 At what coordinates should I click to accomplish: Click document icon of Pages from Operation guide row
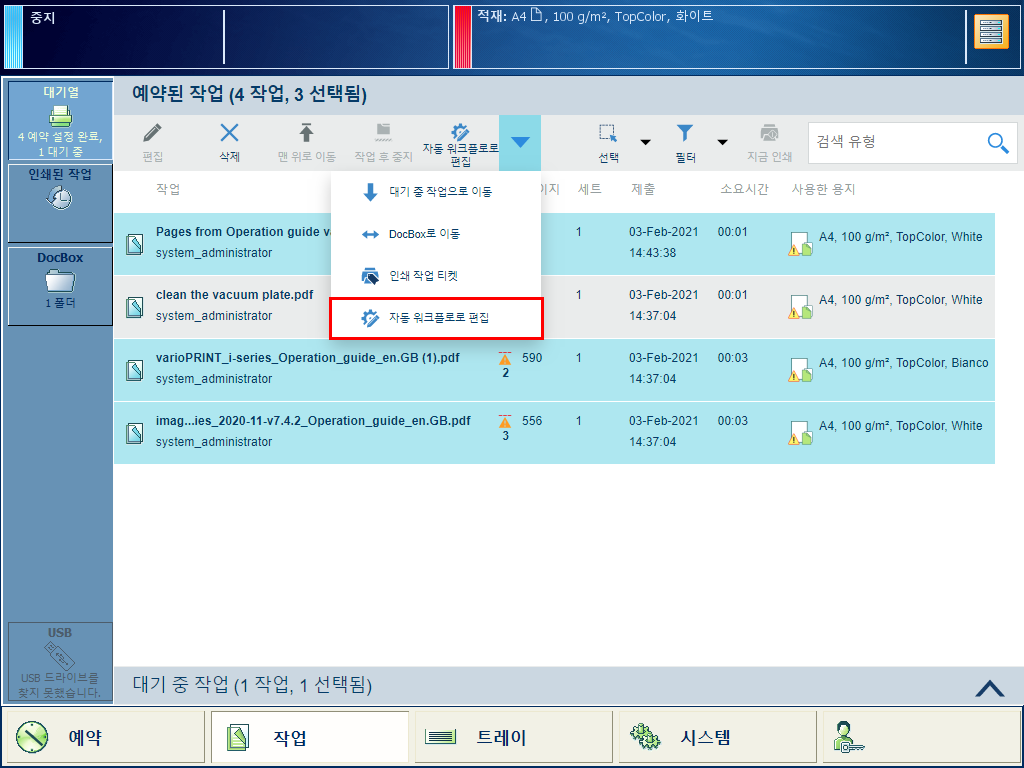pyautogui.click(x=135, y=244)
